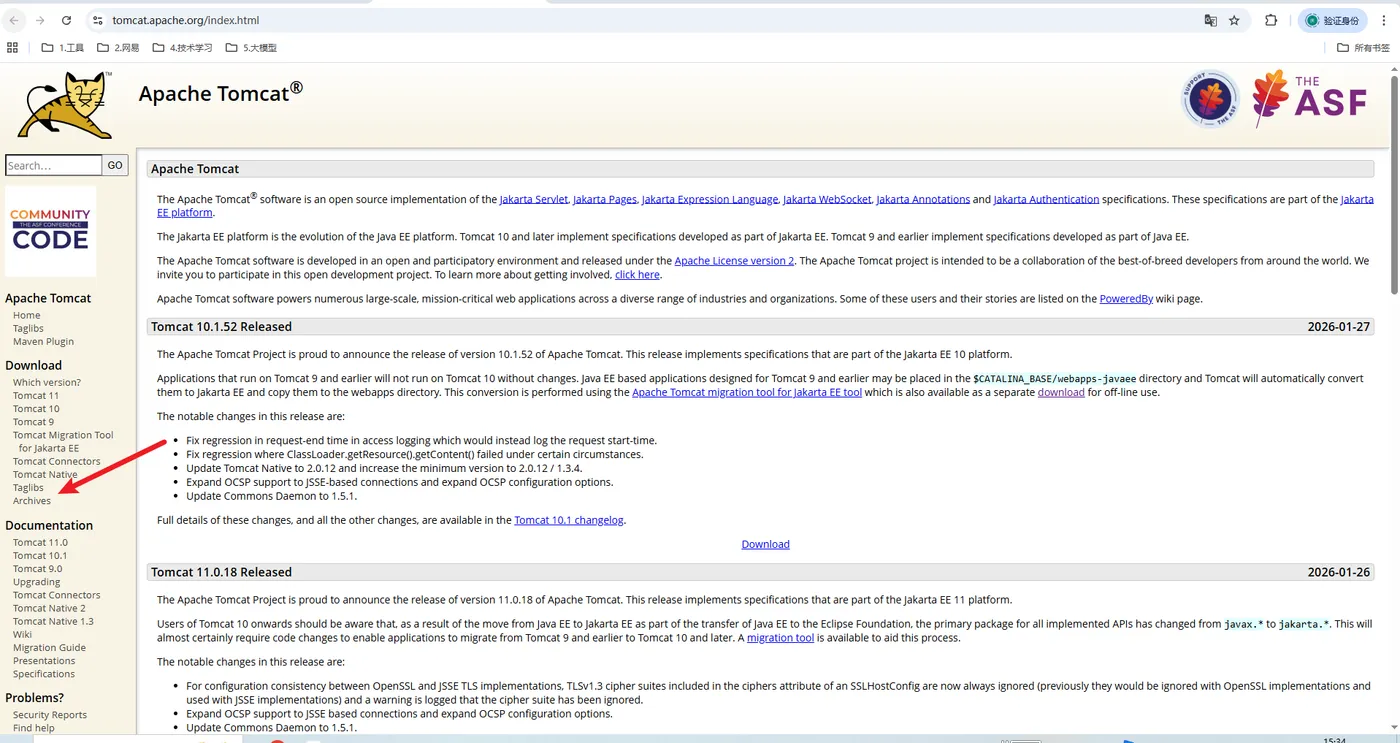Screen dimensions: 1400x743
Task: Open the PoweredBy wiki link
Action: pyautogui.click(x=1126, y=298)
